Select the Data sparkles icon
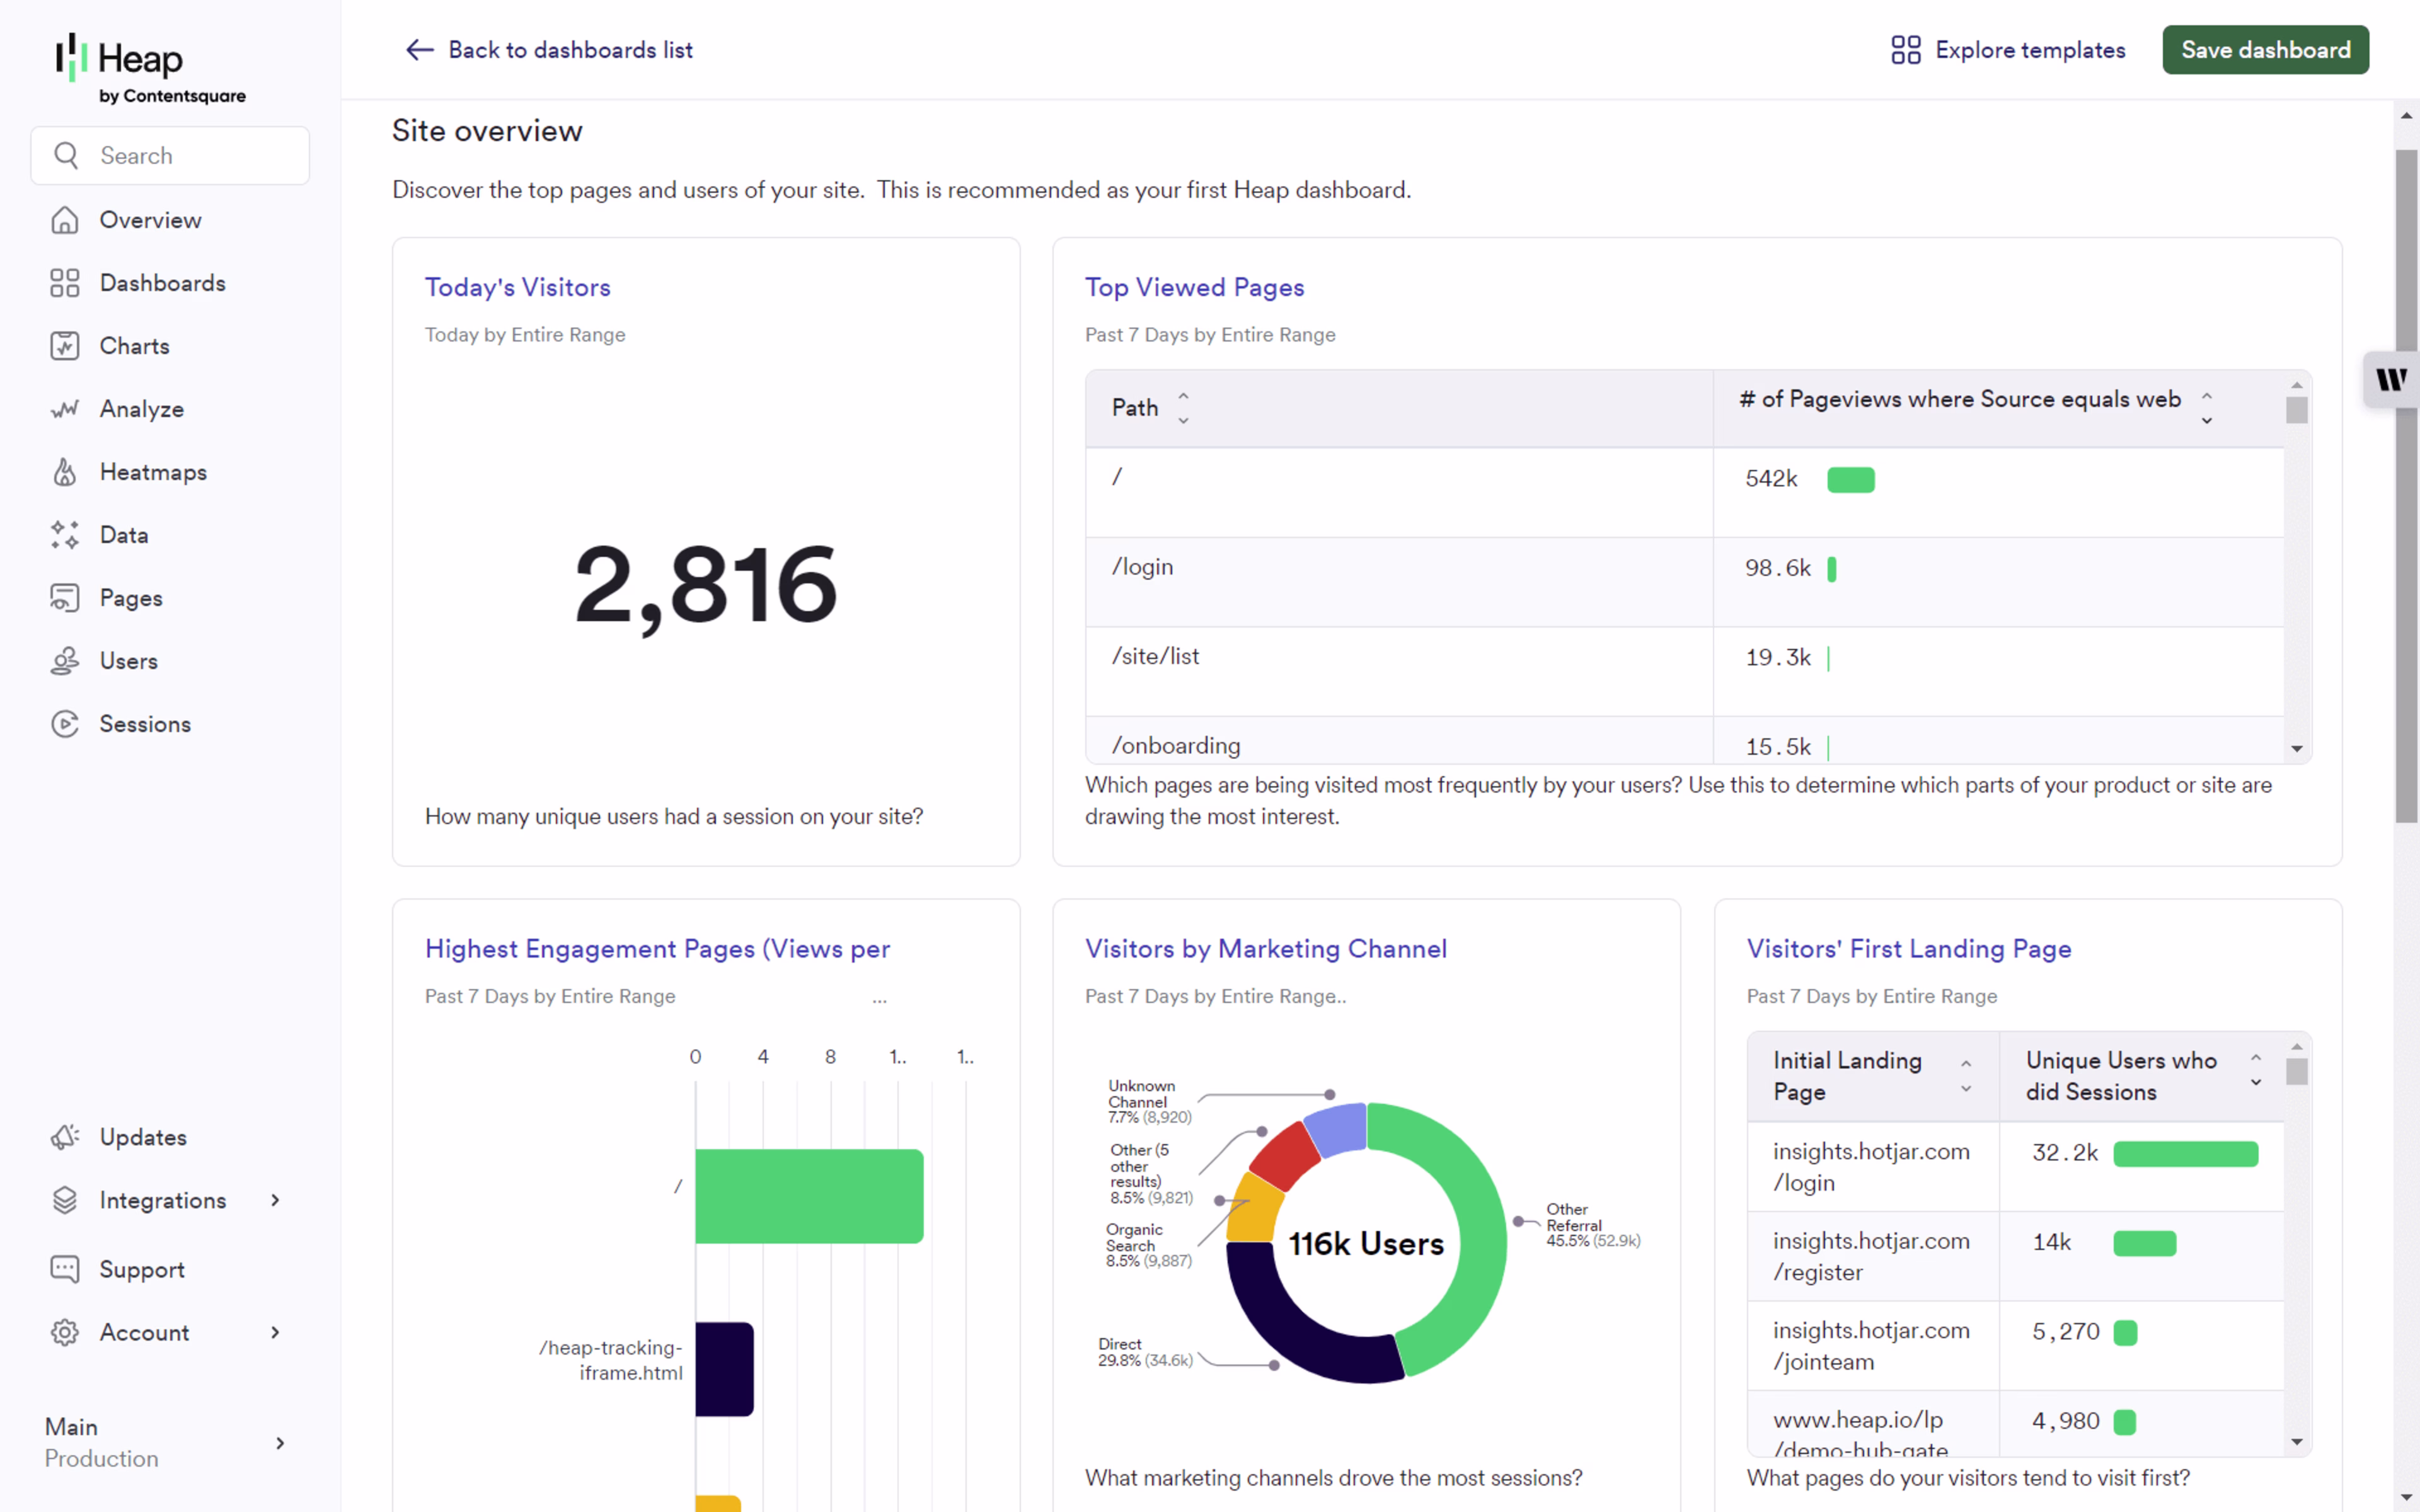Viewport: 2420px width, 1512px height. (x=65, y=535)
